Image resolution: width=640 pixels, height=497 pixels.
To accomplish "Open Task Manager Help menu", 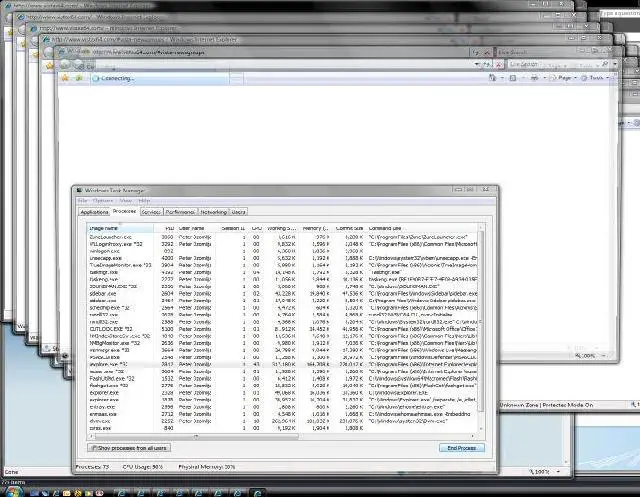I will coord(144,200).
